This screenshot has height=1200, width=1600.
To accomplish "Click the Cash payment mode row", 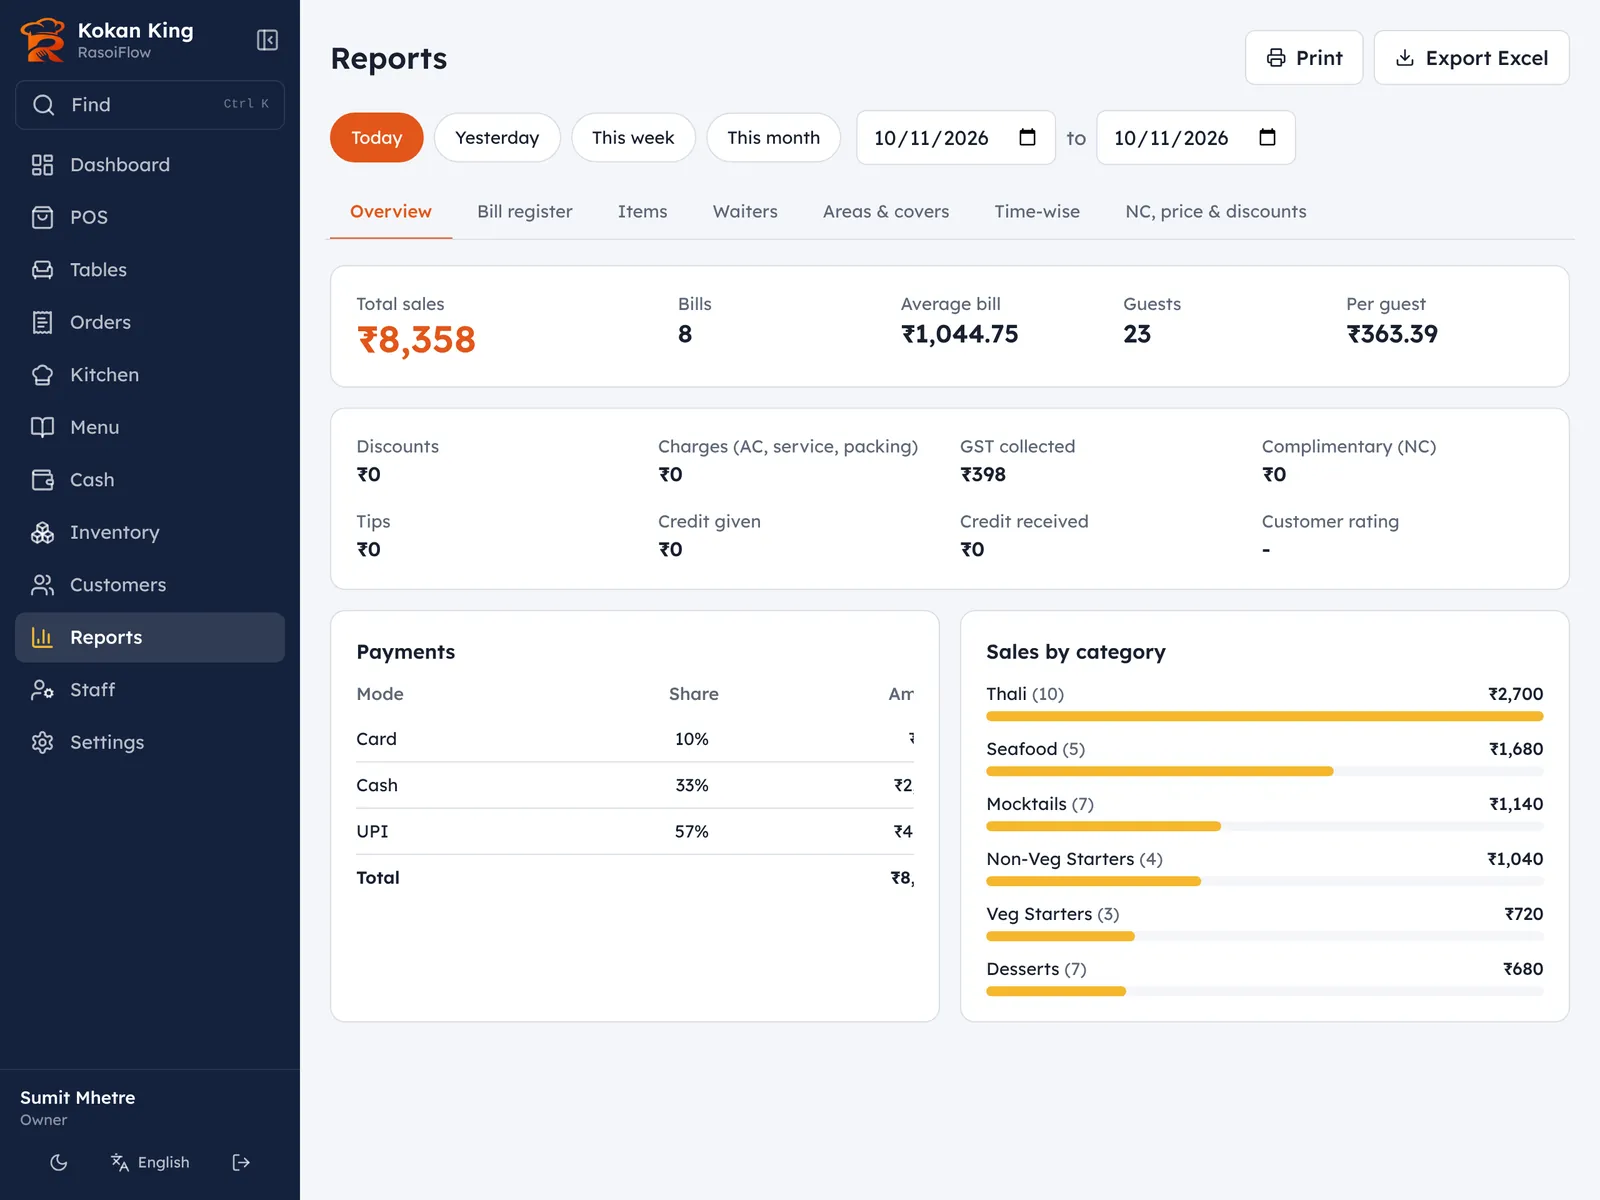I will point(635,786).
